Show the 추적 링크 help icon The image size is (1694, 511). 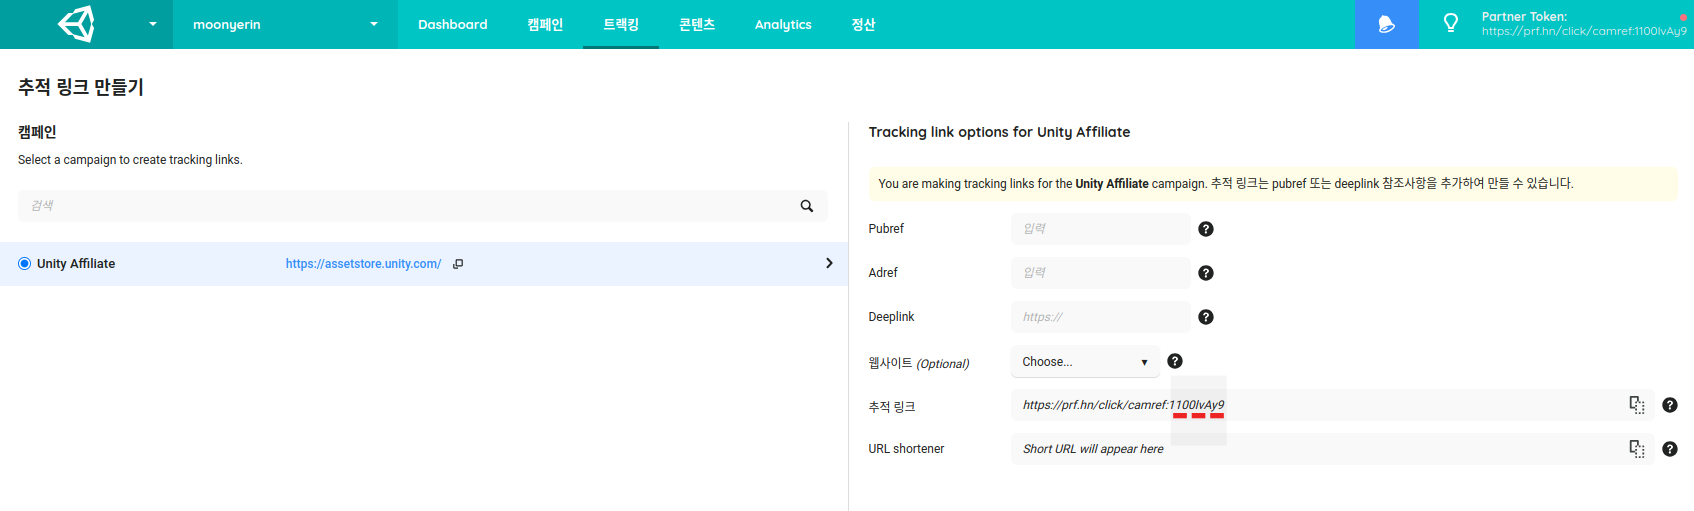tap(1670, 405)
